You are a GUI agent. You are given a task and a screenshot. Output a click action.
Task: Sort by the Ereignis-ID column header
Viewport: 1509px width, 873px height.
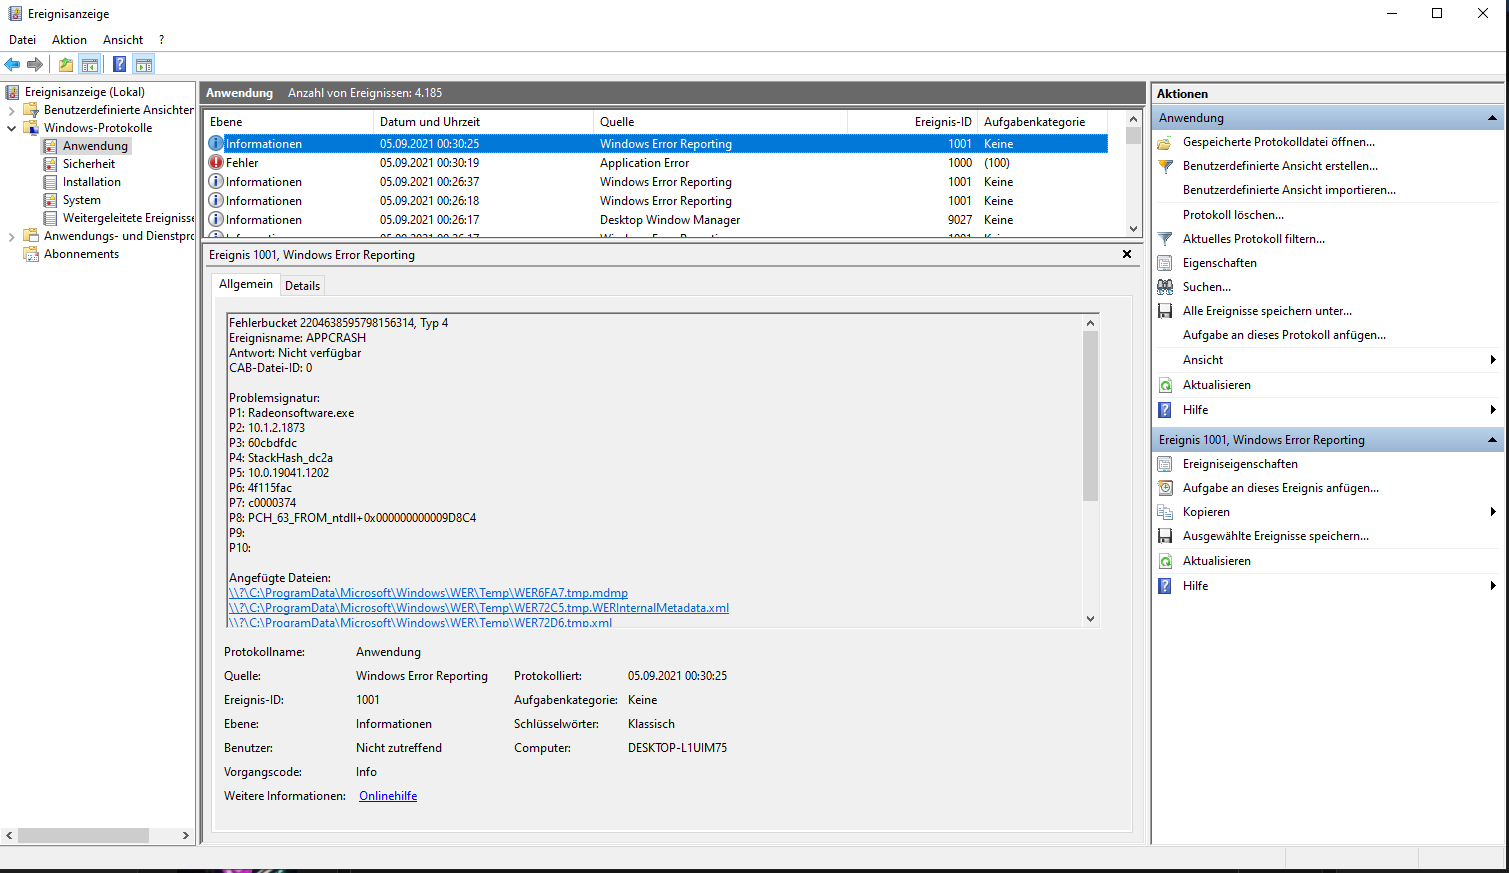point(912,122)
